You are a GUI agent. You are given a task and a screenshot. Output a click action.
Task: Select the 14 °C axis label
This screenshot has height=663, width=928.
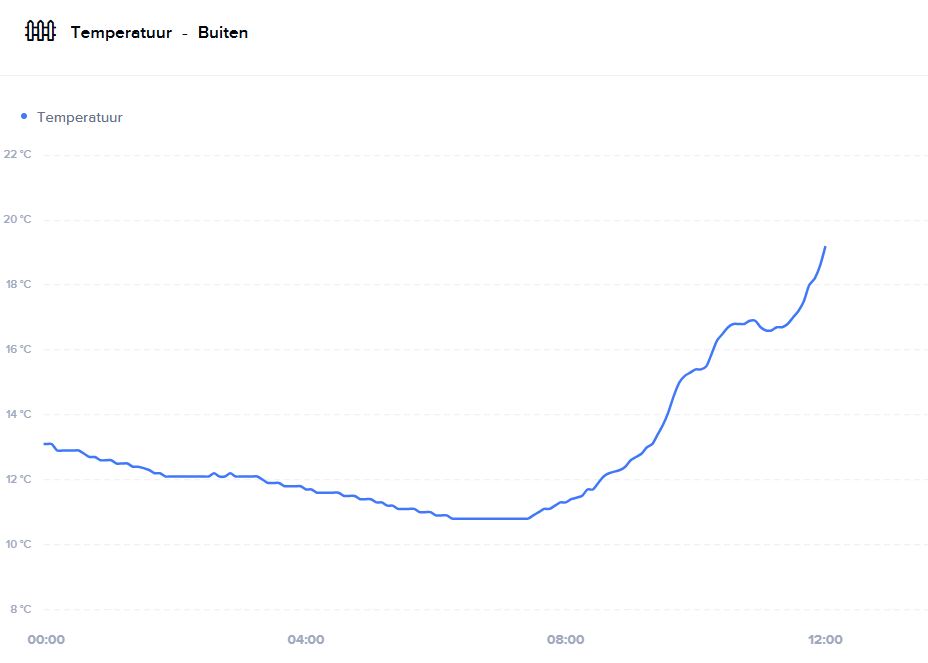click(x=17, y=414)
